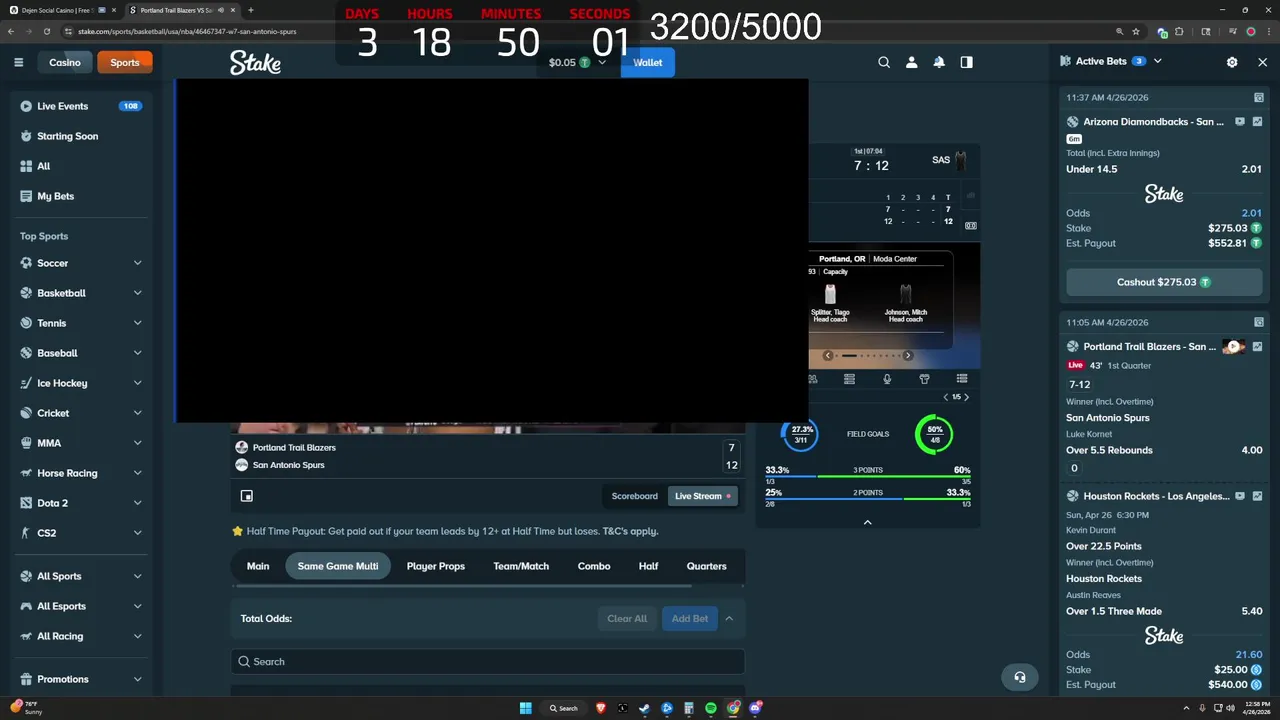This screenshot has height=720, width=1280.
Task: Expand the Soccer sidebar category
Action: coord(137,263)
